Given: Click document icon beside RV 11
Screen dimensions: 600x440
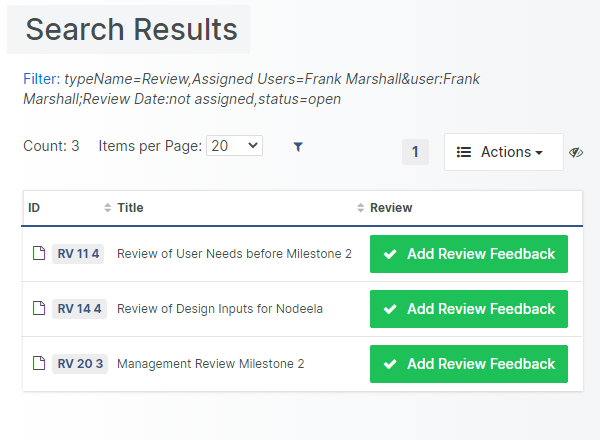Looking at the screenshot, I should (x=38, y=254).
